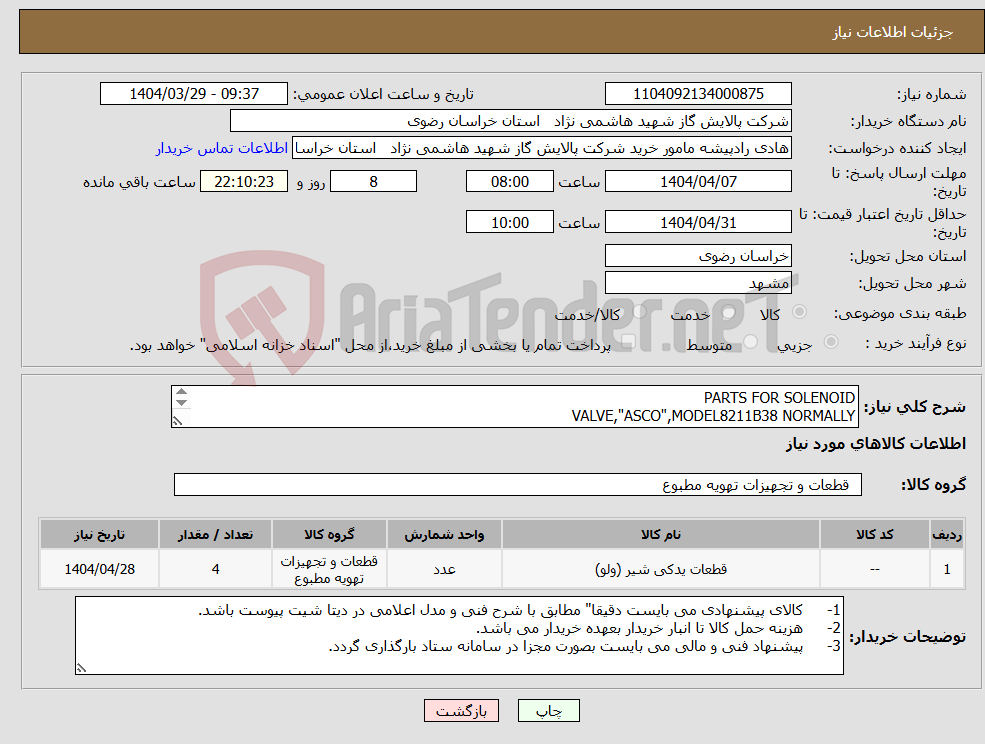Click the validity time field 10:00
This screenshot has width=985, height=744.
pos(509,222)
